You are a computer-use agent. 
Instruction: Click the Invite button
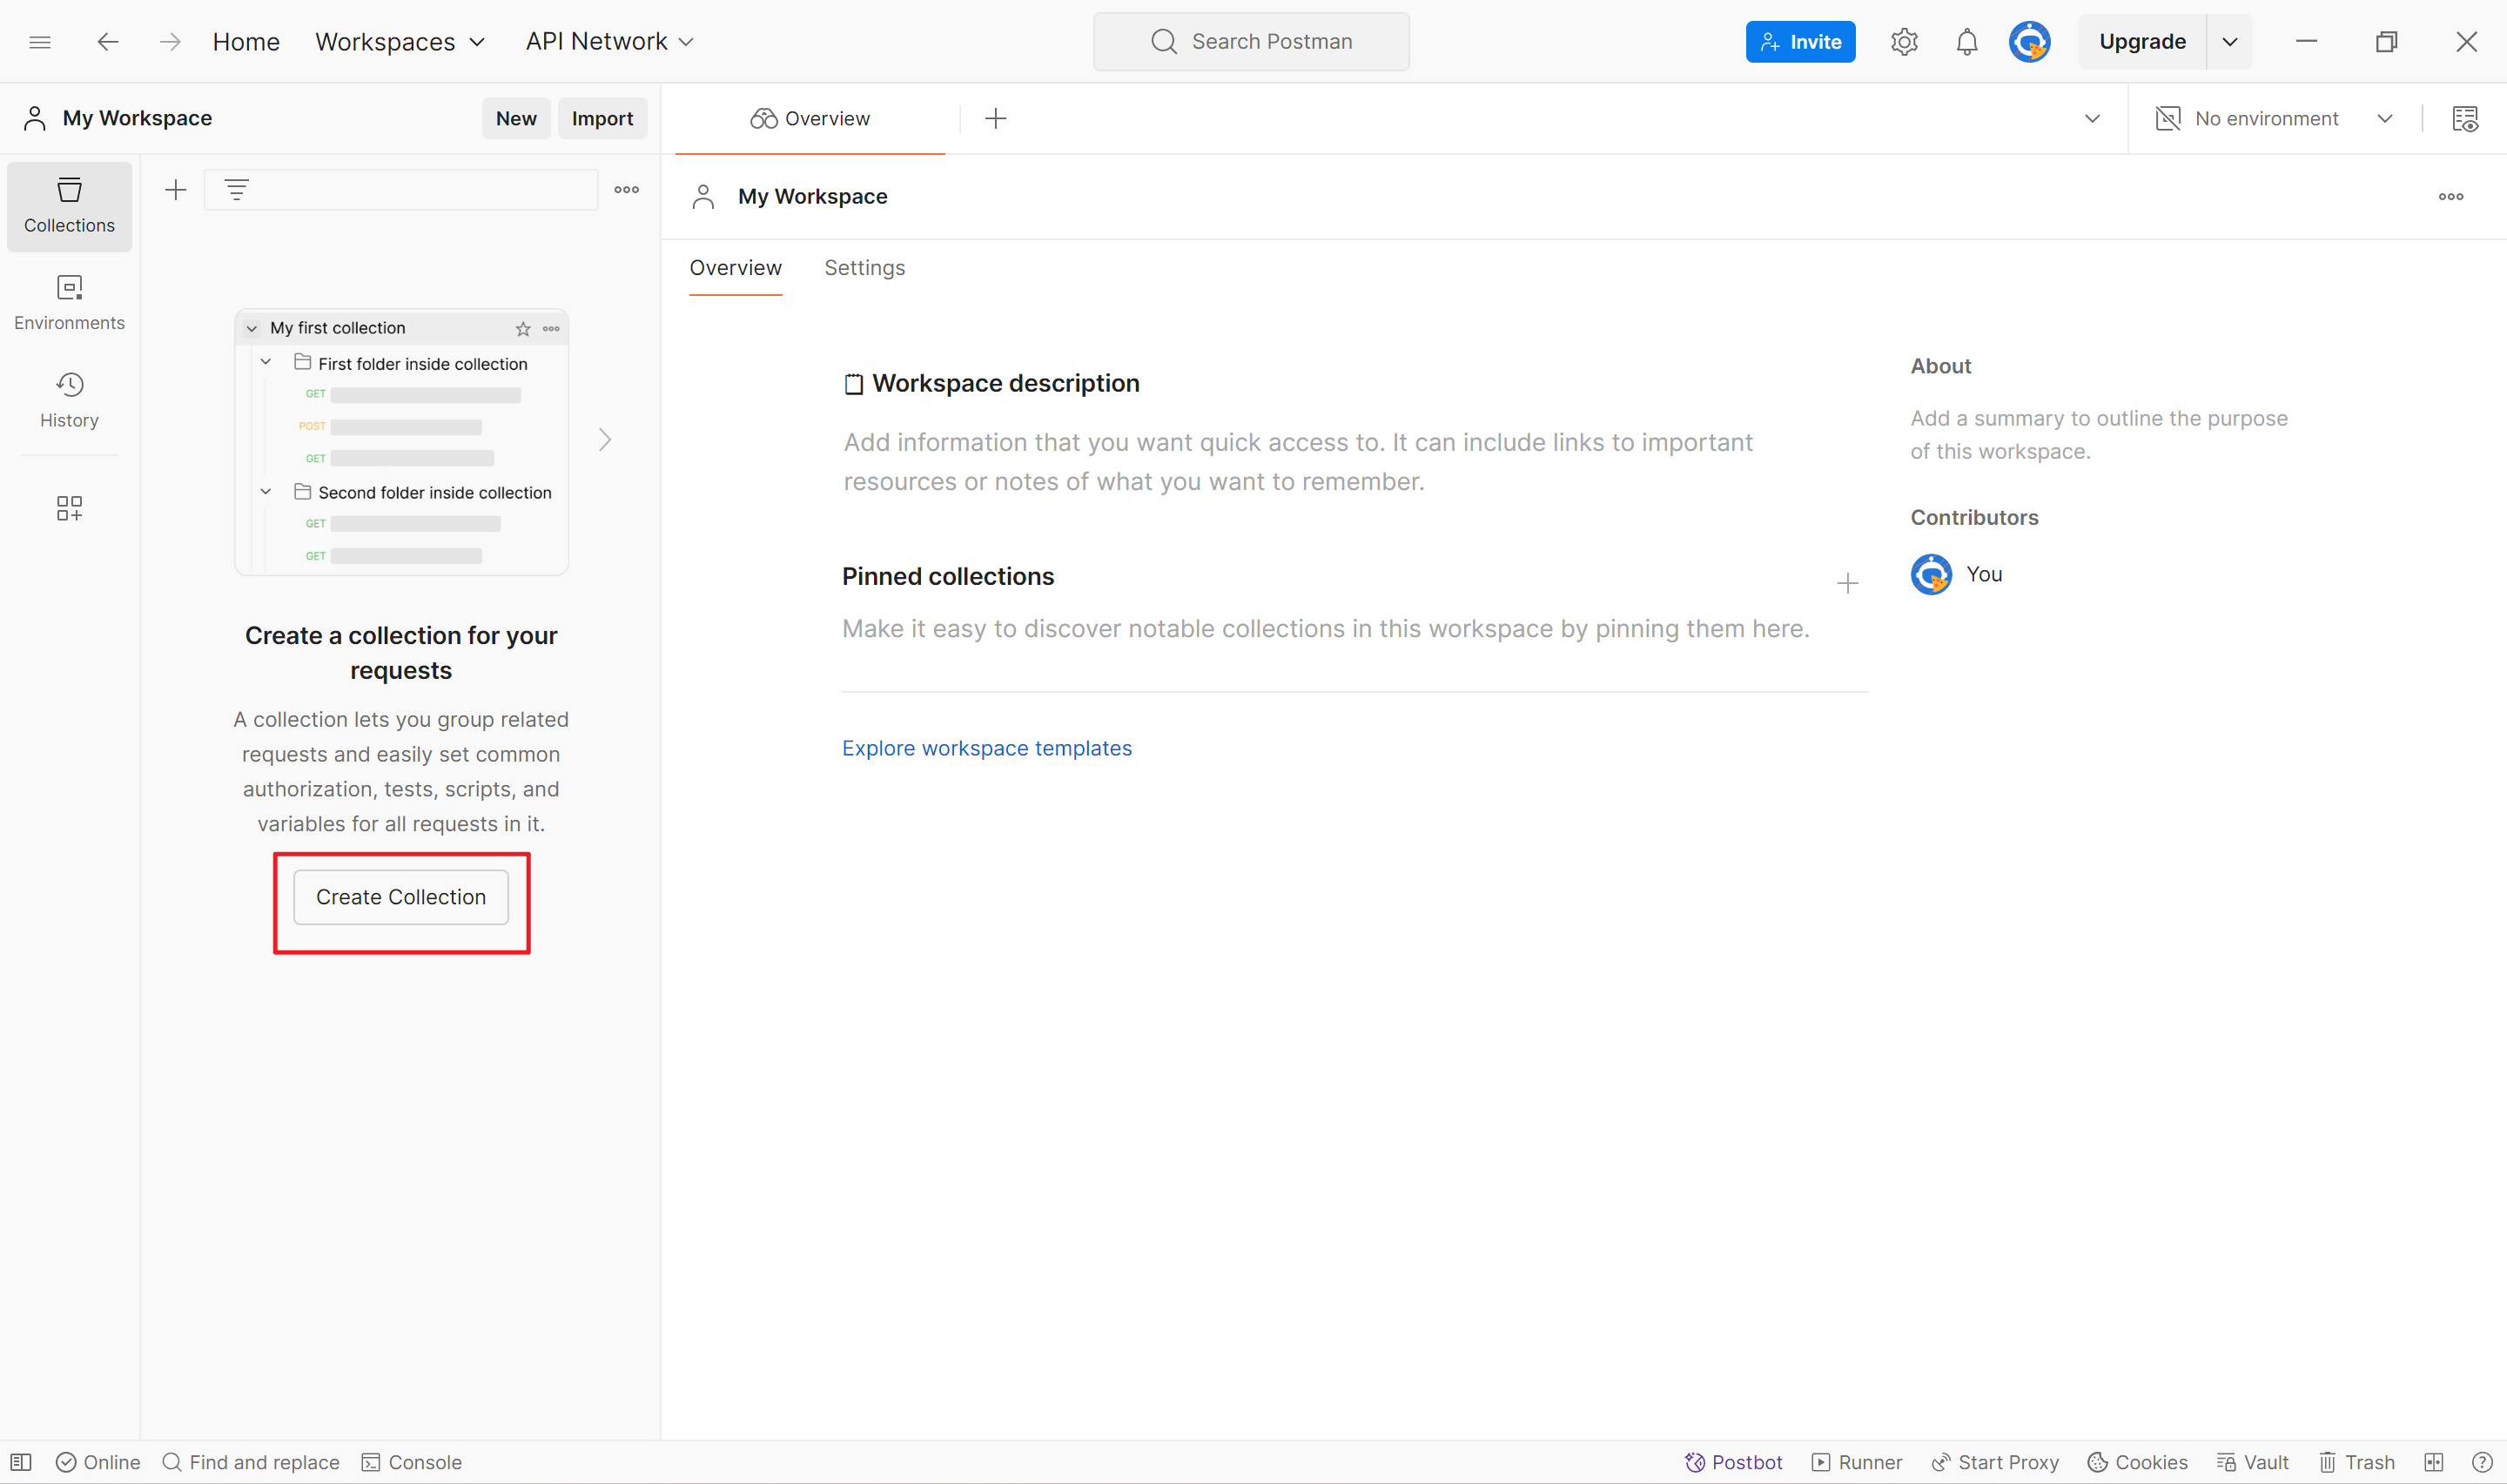(1801, 42)
